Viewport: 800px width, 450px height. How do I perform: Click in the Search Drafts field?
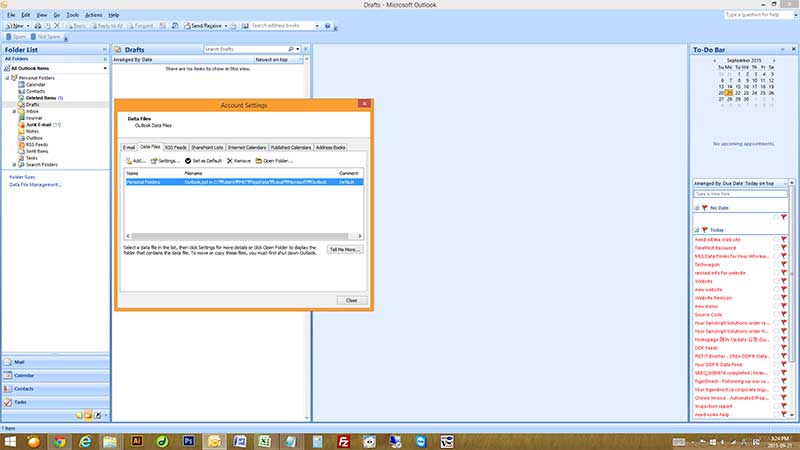coord(245,49)
